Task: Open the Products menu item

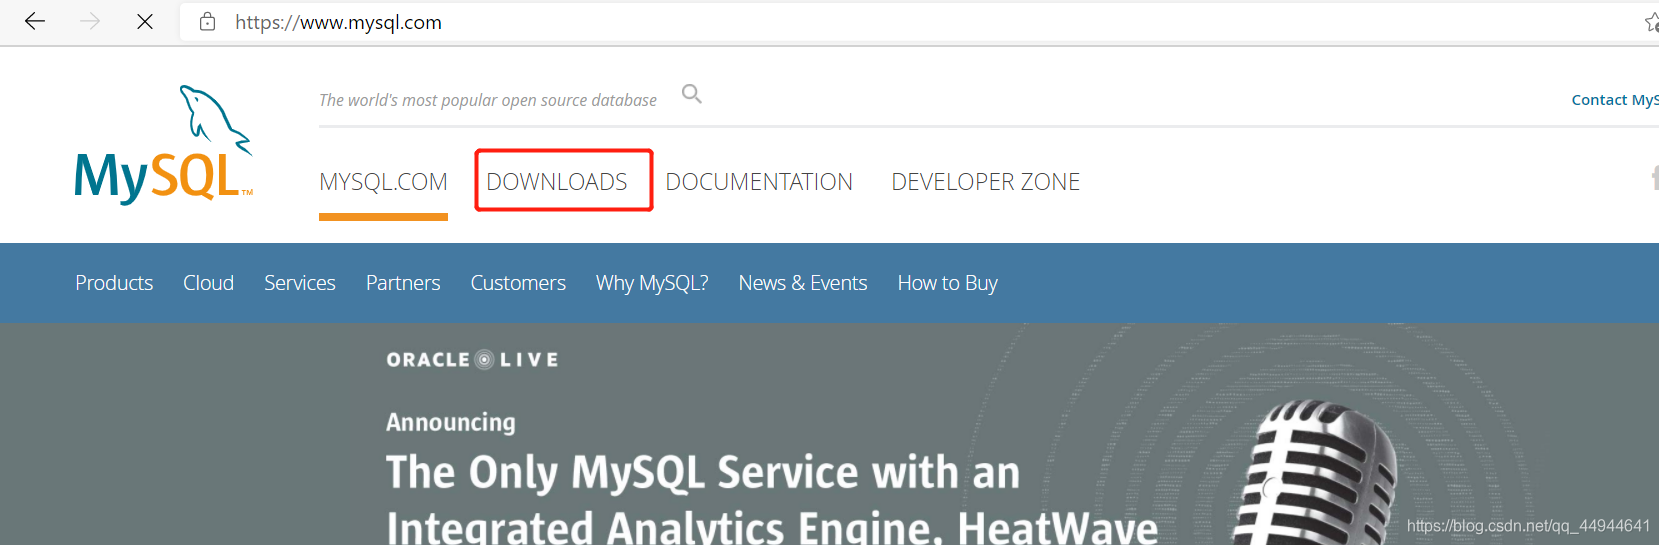Action: pyautogui.click(x=114, y=283)
